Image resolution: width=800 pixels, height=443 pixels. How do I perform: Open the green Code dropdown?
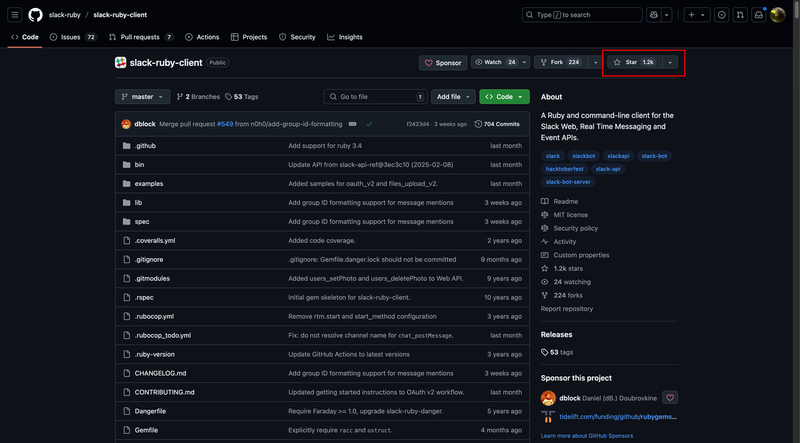[x=504, y=96]
